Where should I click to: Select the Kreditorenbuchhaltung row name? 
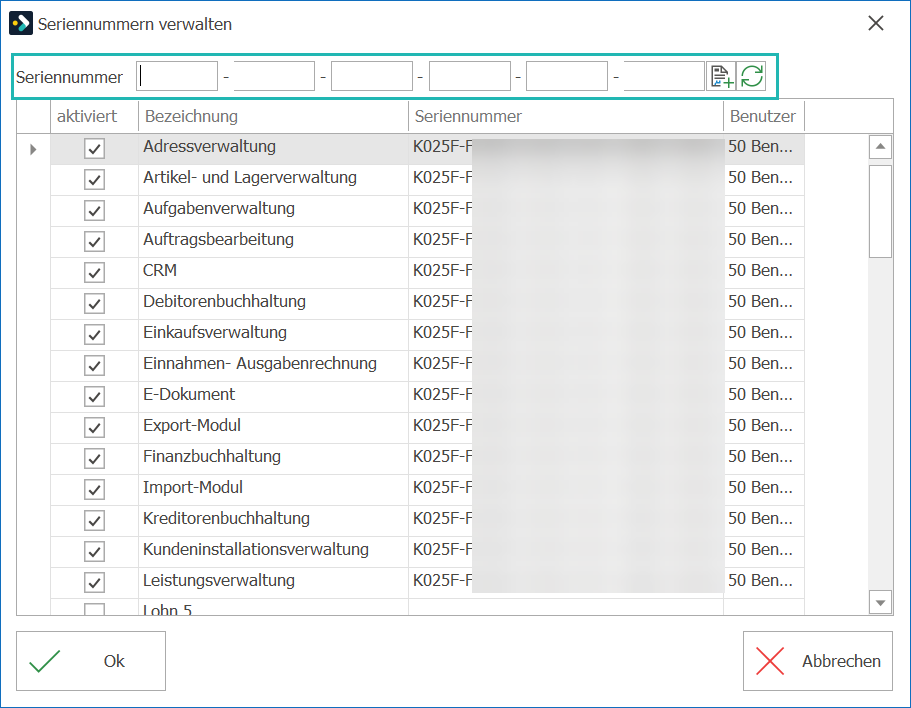[226, 518]
